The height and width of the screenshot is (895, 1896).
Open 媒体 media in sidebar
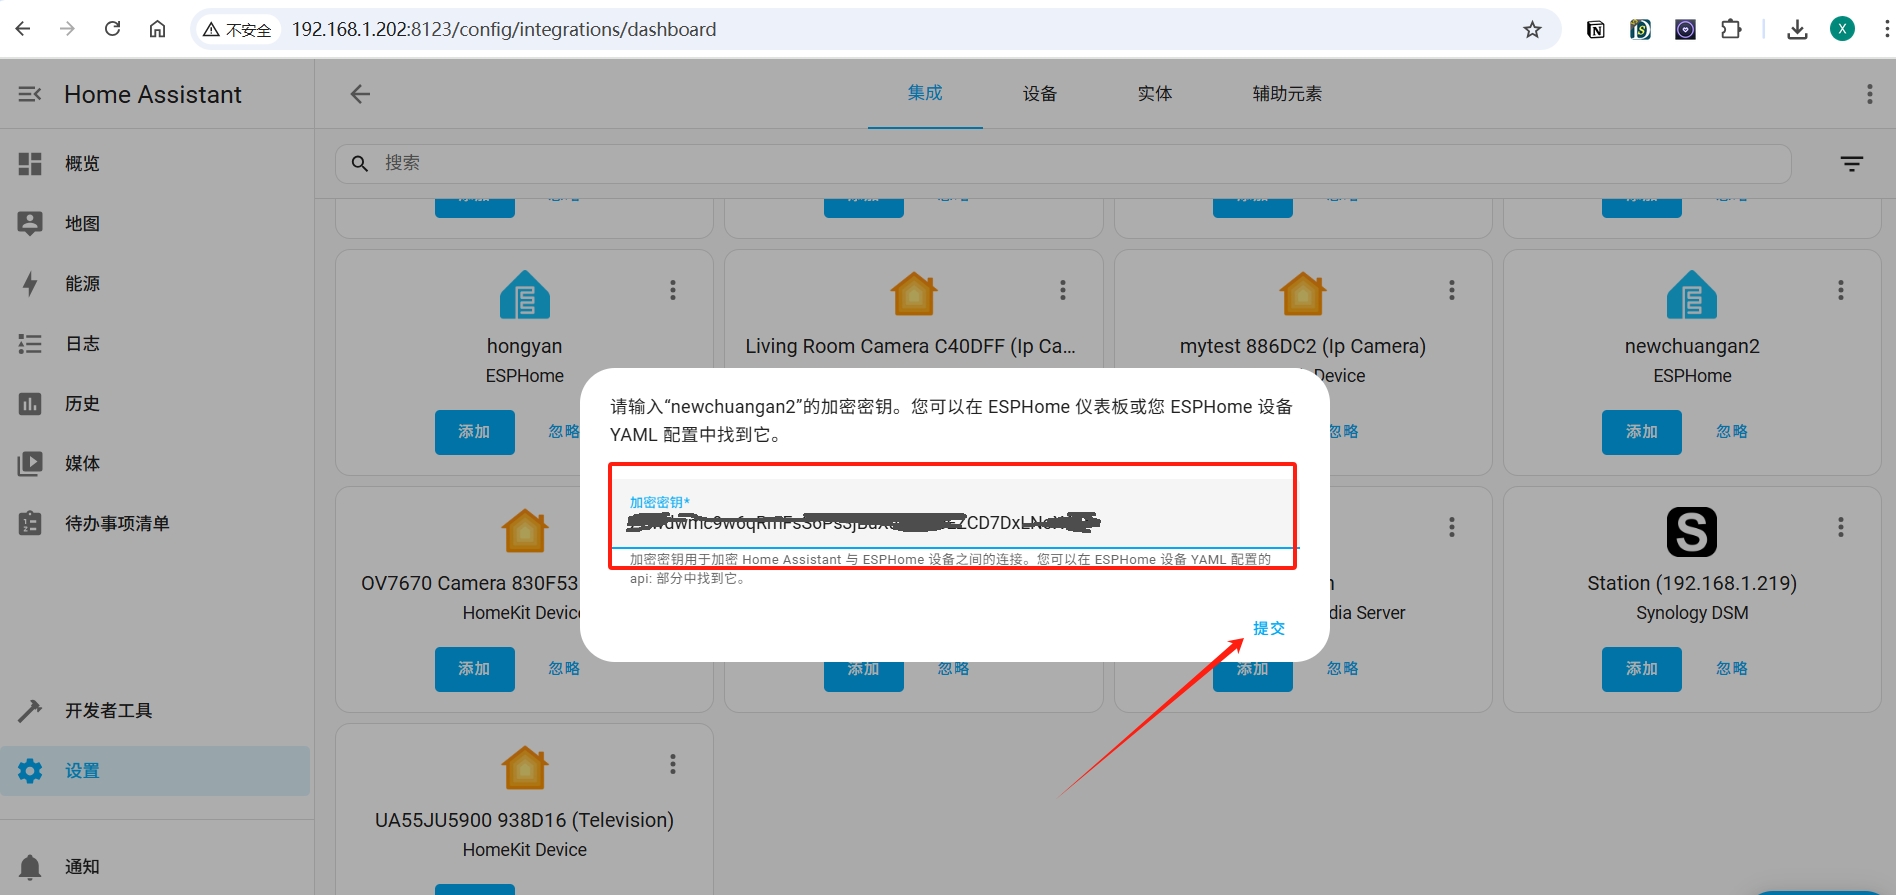(x=155, y=463)
